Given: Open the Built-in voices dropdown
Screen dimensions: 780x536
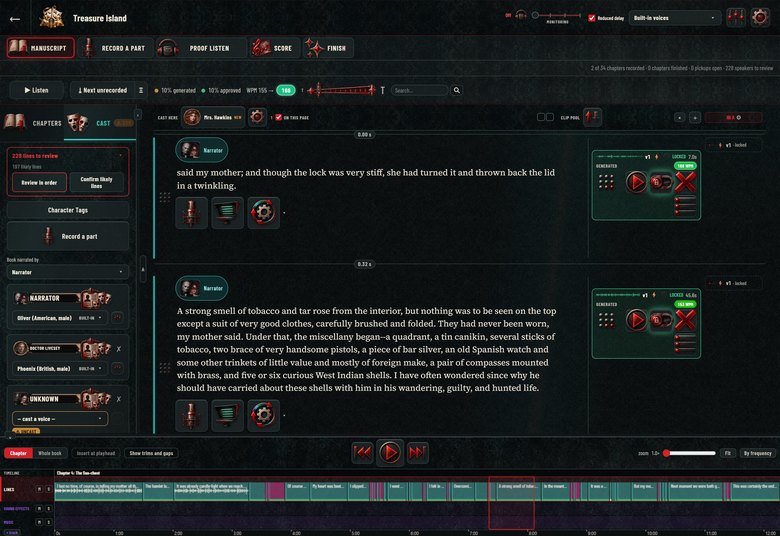Looking at the screenshot, I should tap(675, 18).
